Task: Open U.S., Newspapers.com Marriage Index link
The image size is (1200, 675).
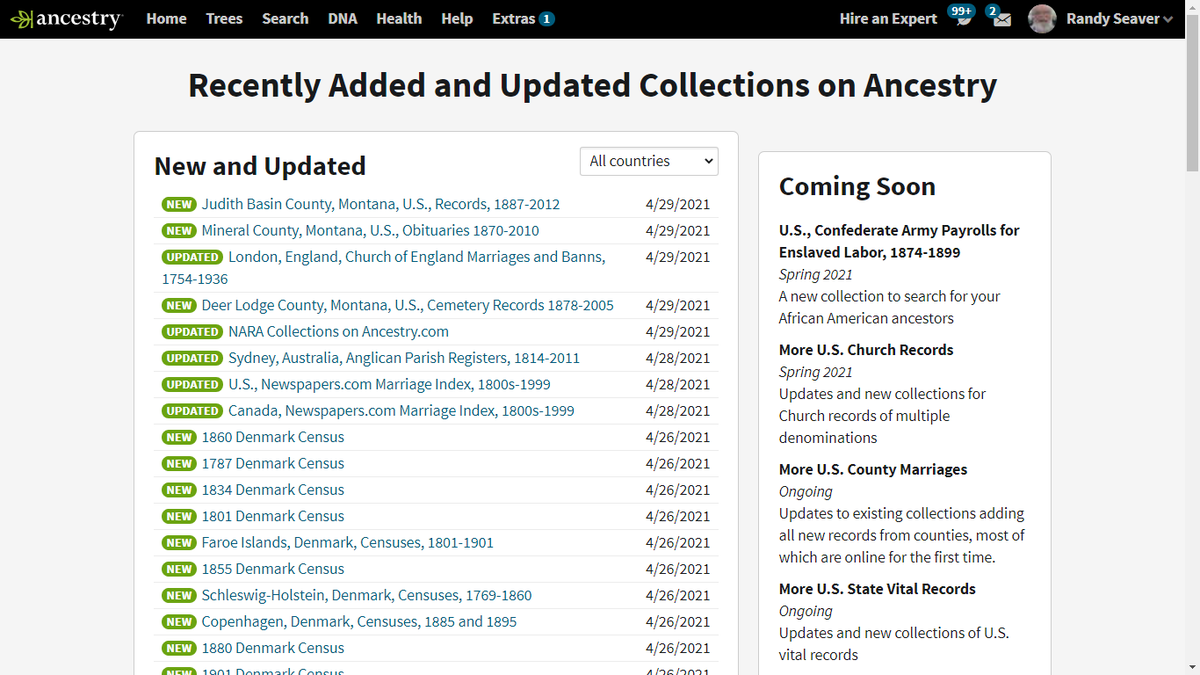Action: tap(389, 384)
